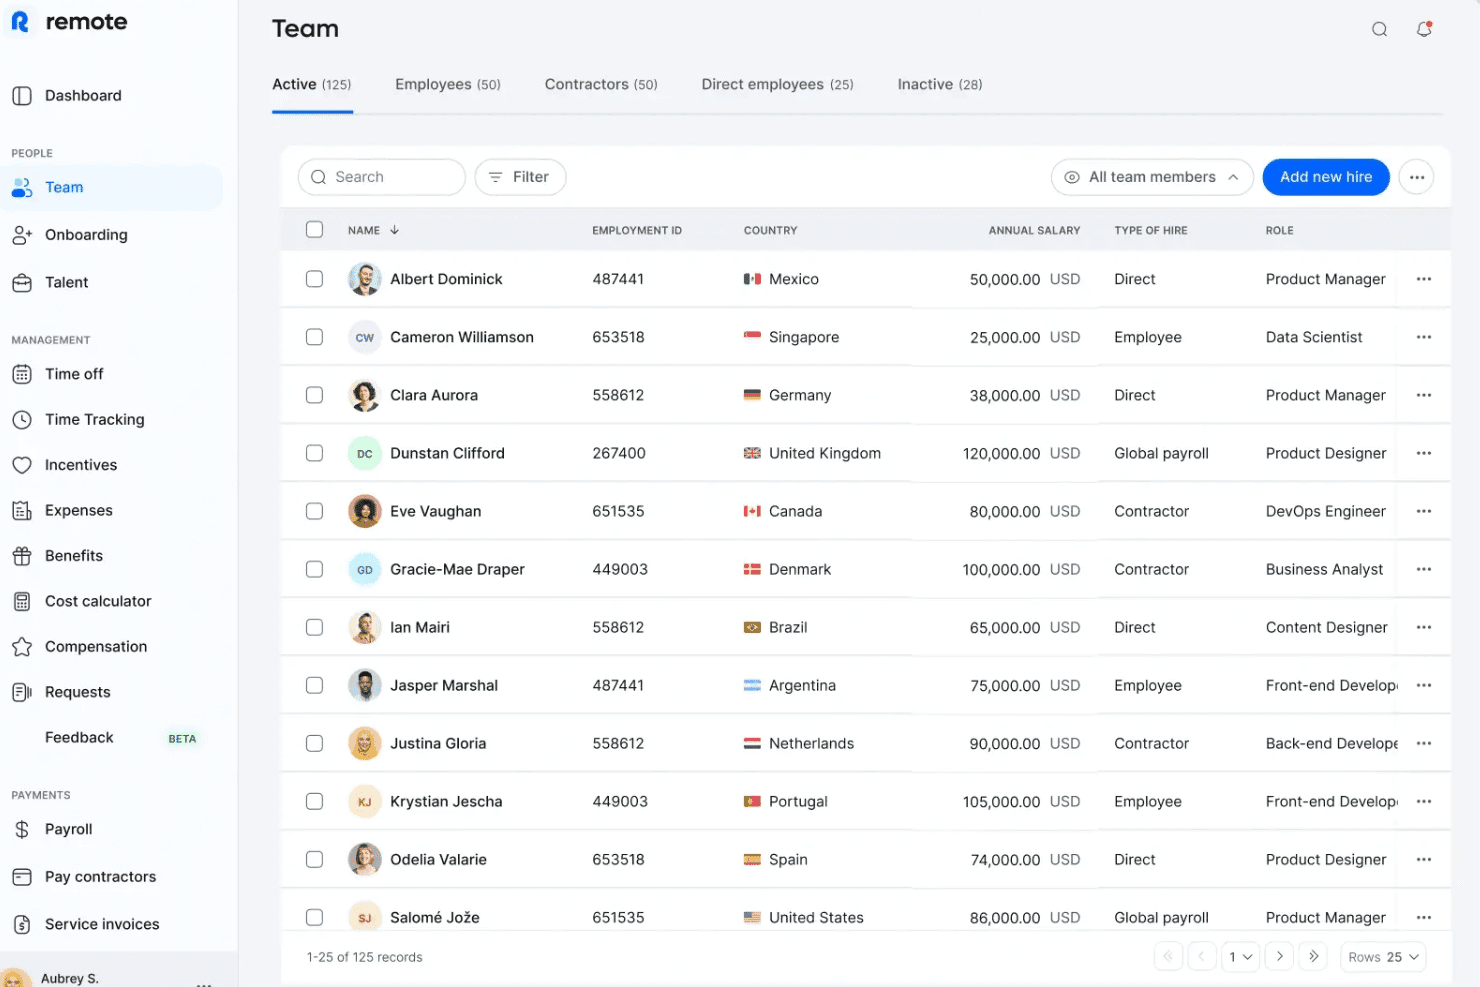Jump to last page arrow
This screenshot has width=1480, height=987.
[1314, 957]
